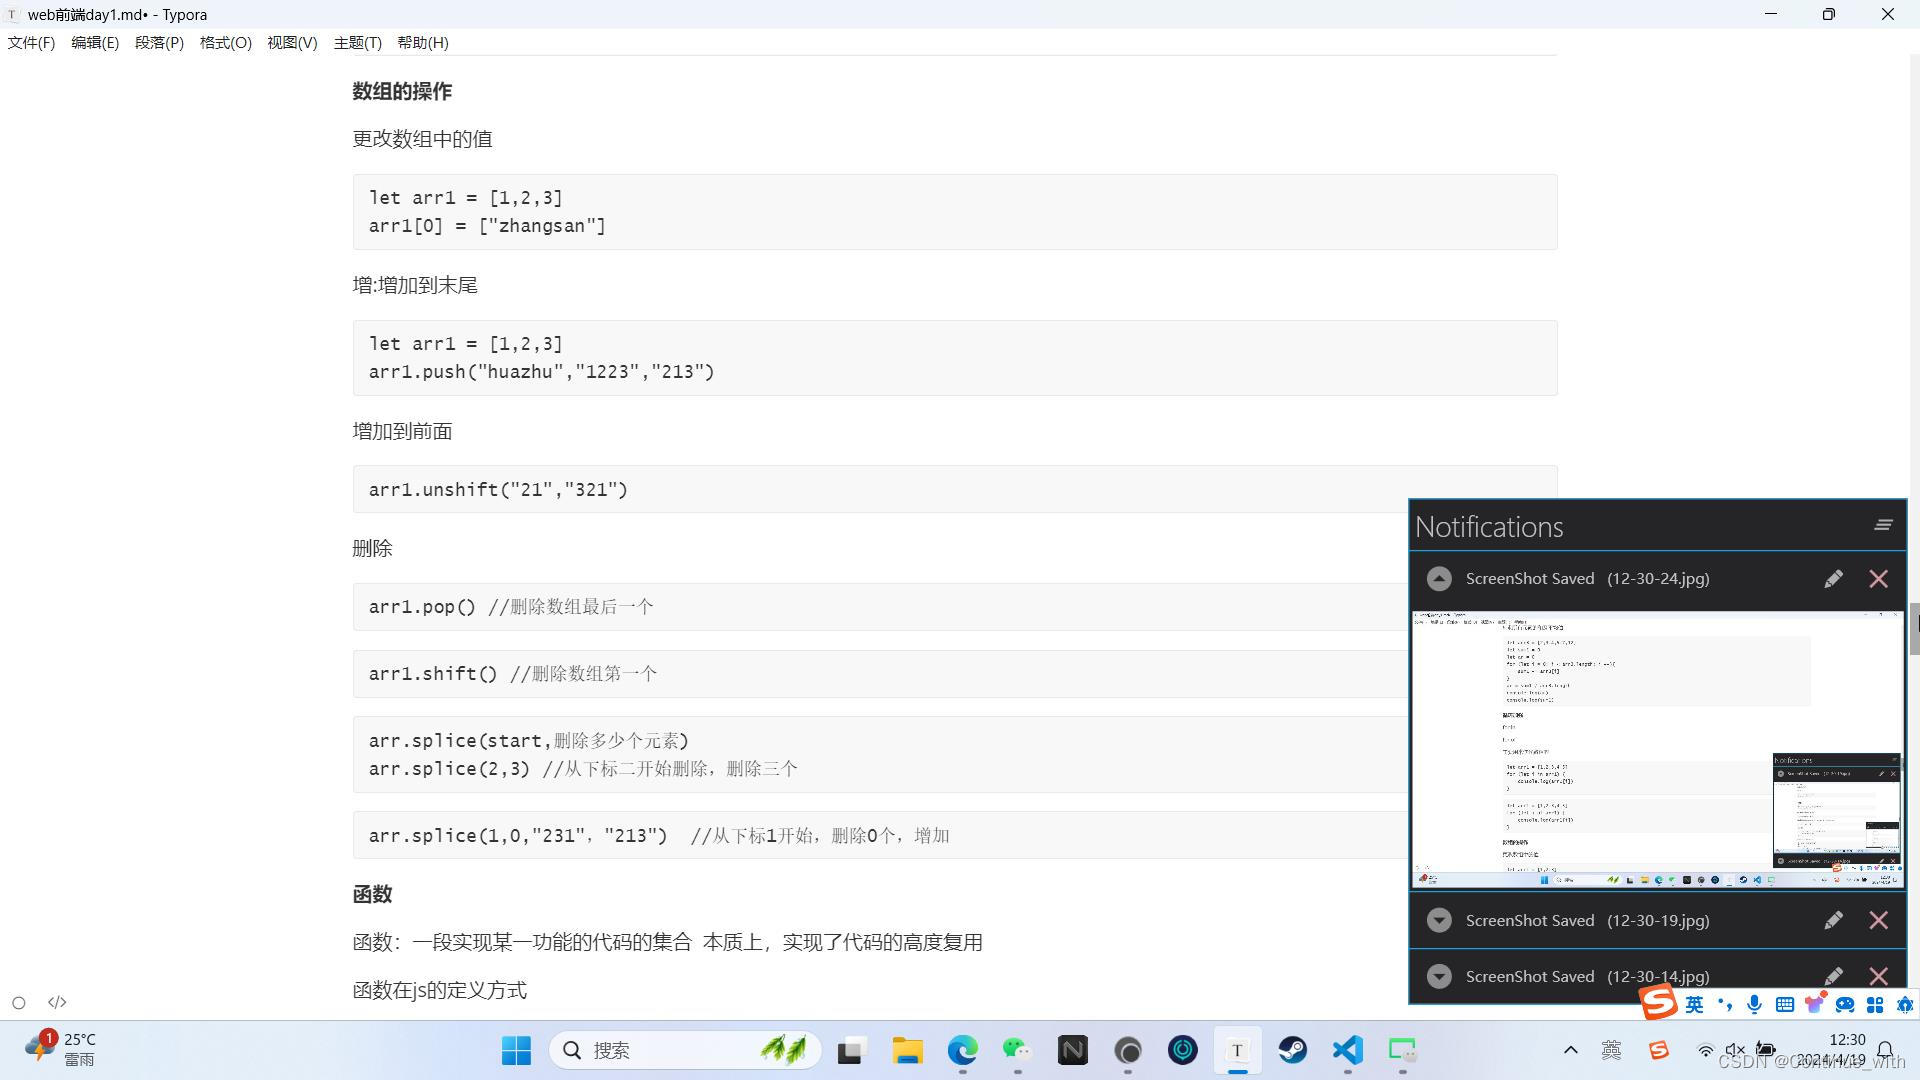Edit the 12-30-19.jpg screenshot with pencil icon
This screenshot has height=1080, width=1920.
(1833, 920)
